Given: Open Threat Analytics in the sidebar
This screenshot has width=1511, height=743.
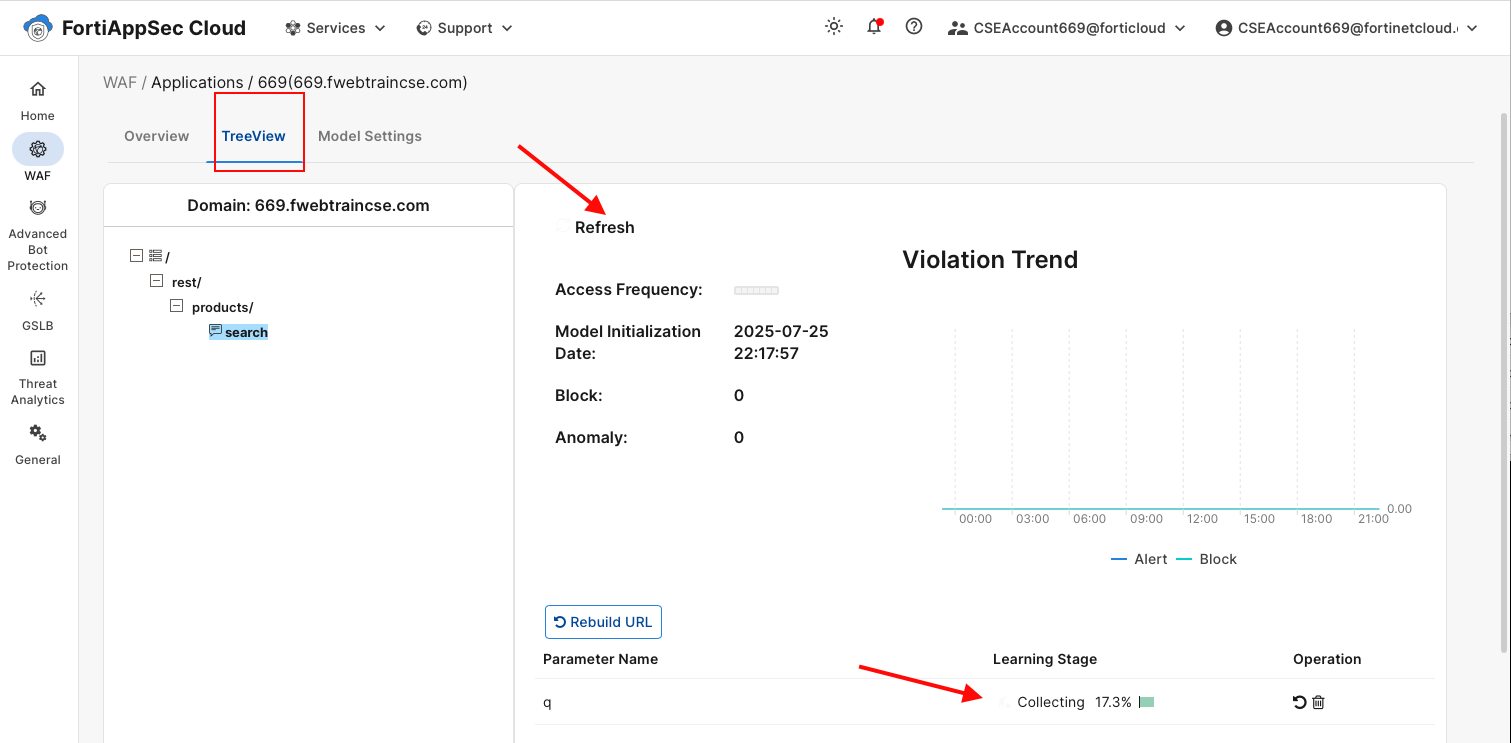Looking at the screenshot, I should [x=38, y=378].
